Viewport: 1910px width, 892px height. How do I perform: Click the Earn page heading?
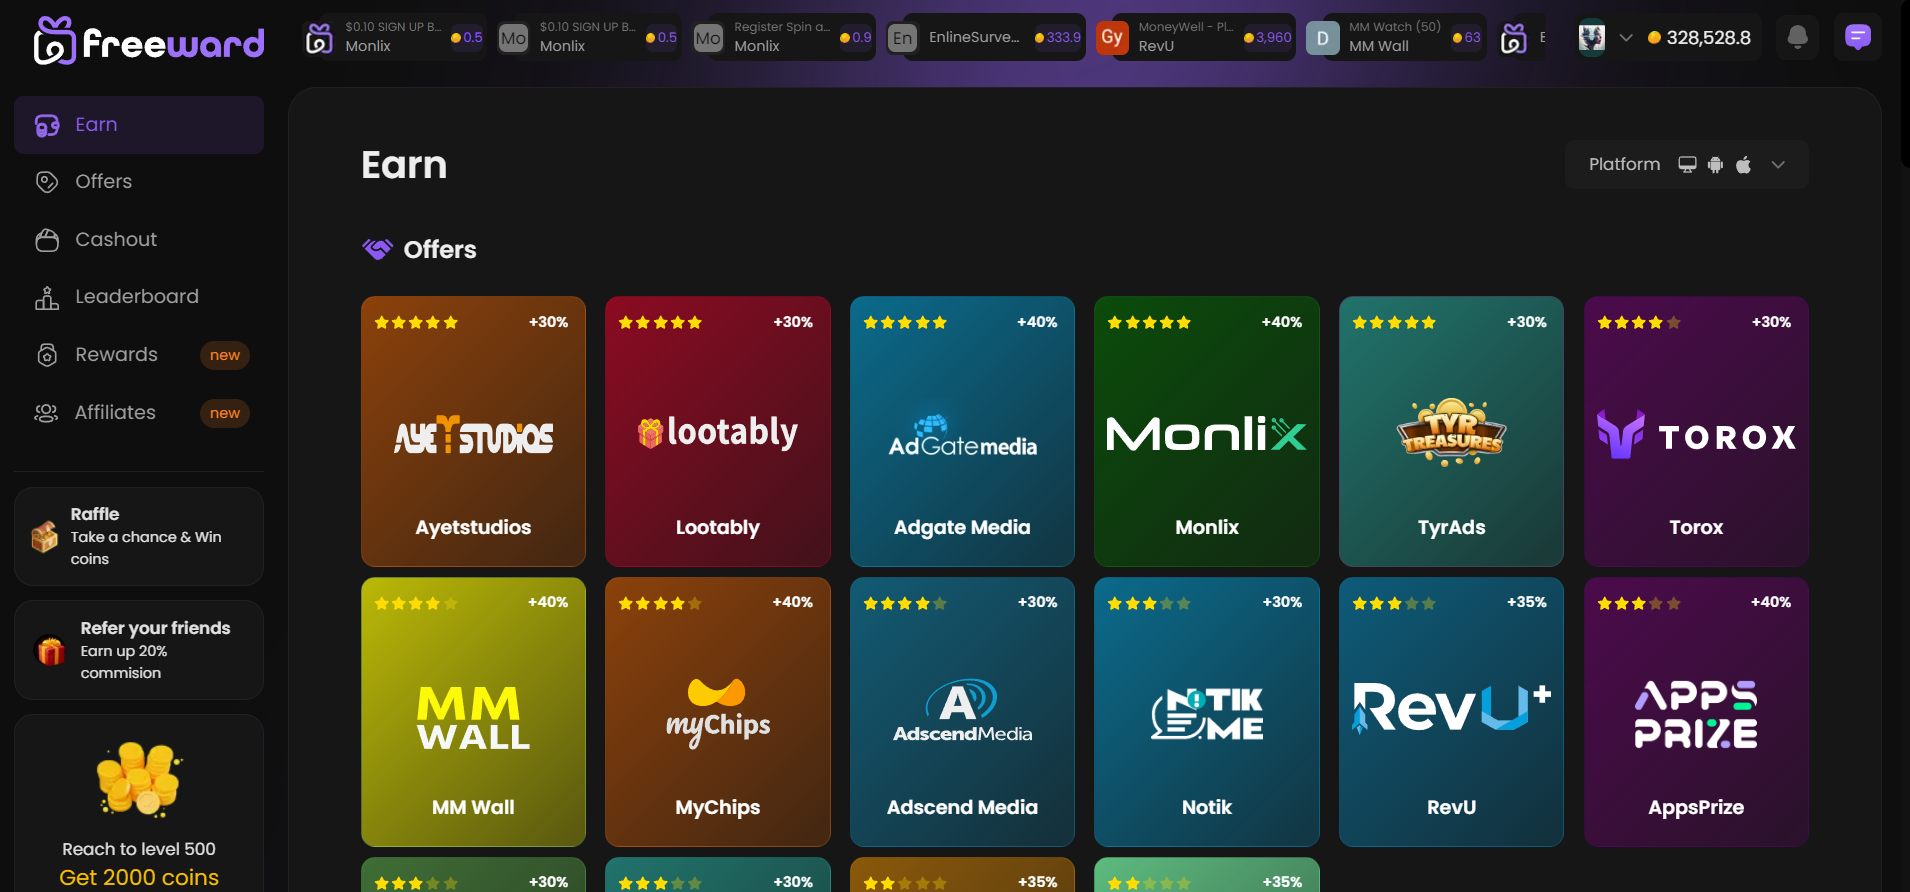point(404,165)
